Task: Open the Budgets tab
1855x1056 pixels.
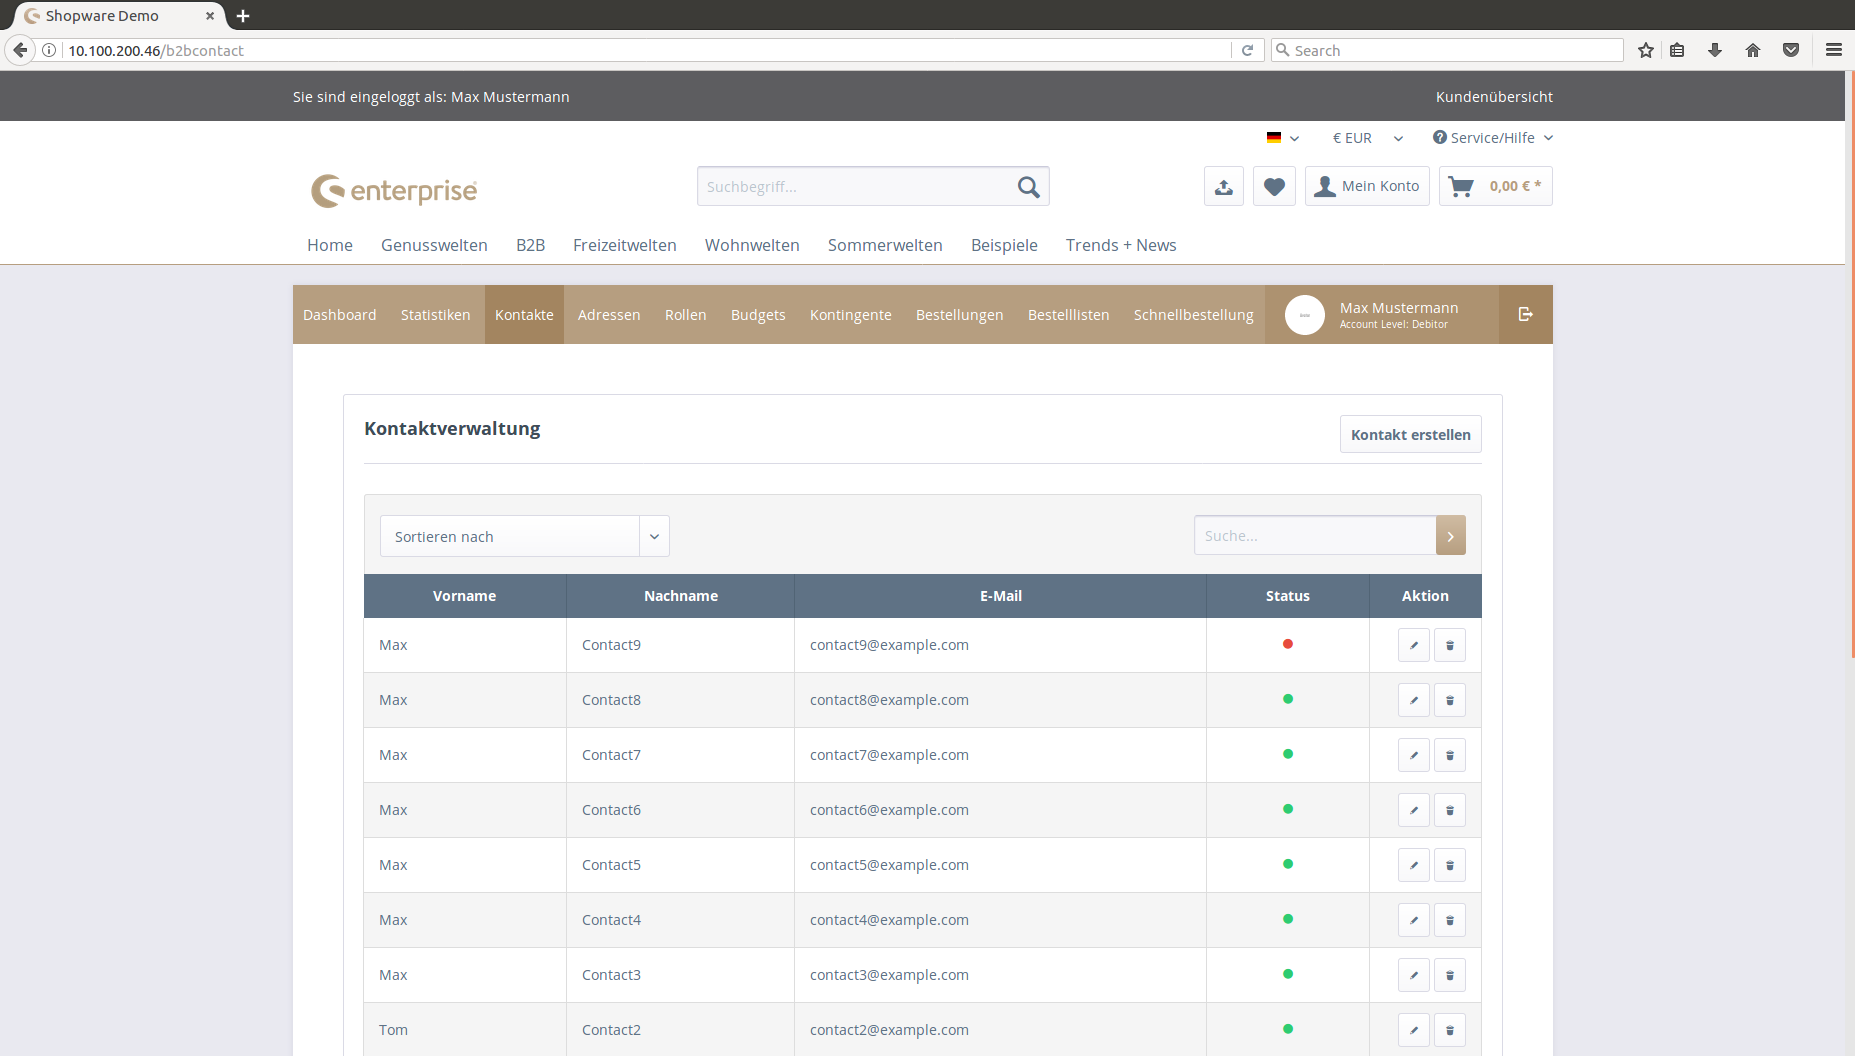Action: coord(757,315)
